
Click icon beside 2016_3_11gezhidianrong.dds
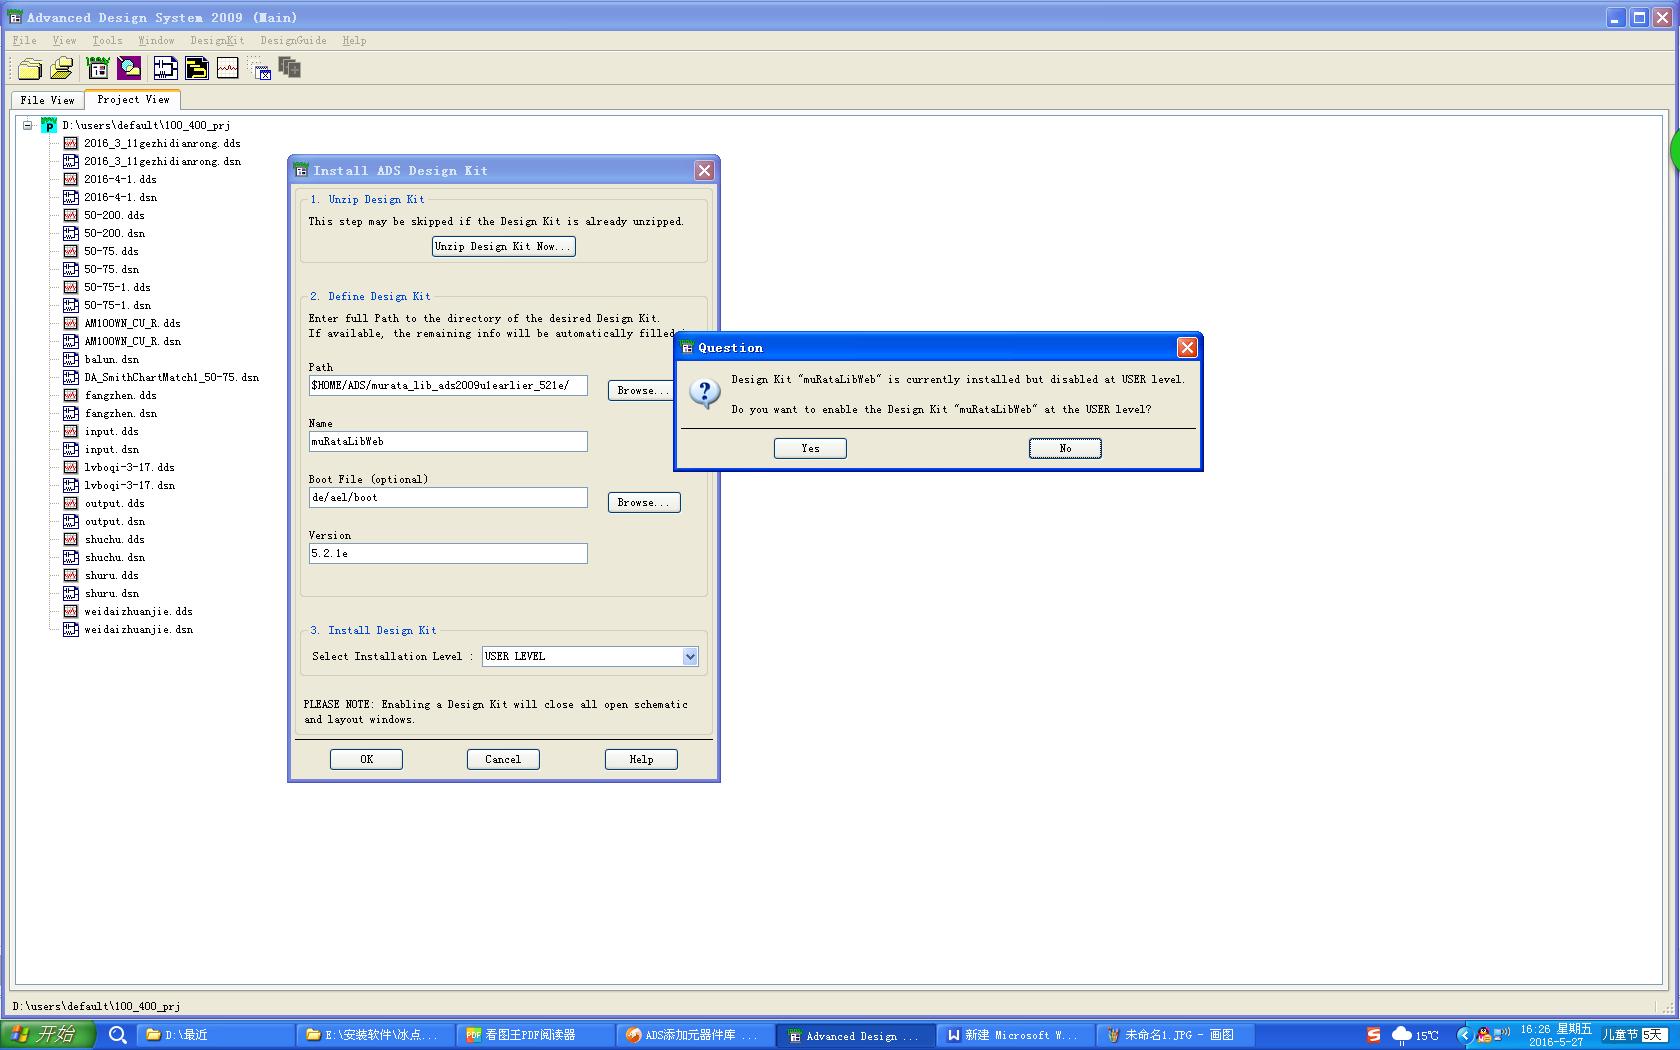point(71,144)
